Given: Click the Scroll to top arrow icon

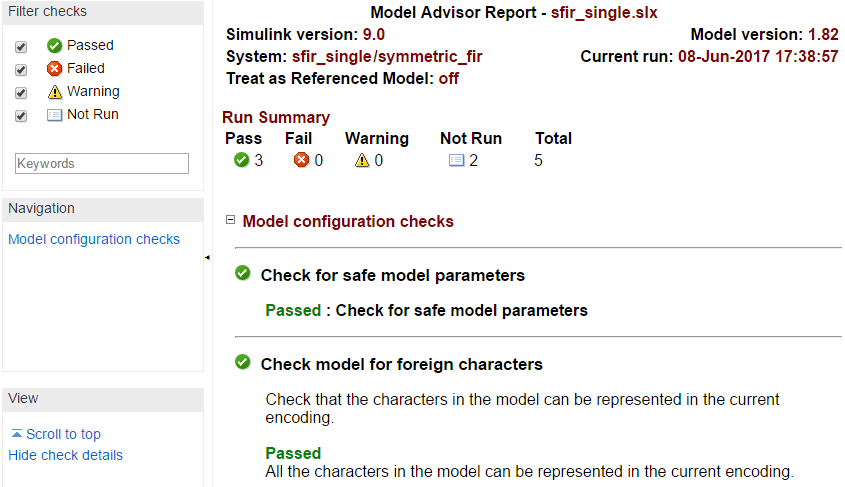Looking at the screenshot, I should pos(17,433).
